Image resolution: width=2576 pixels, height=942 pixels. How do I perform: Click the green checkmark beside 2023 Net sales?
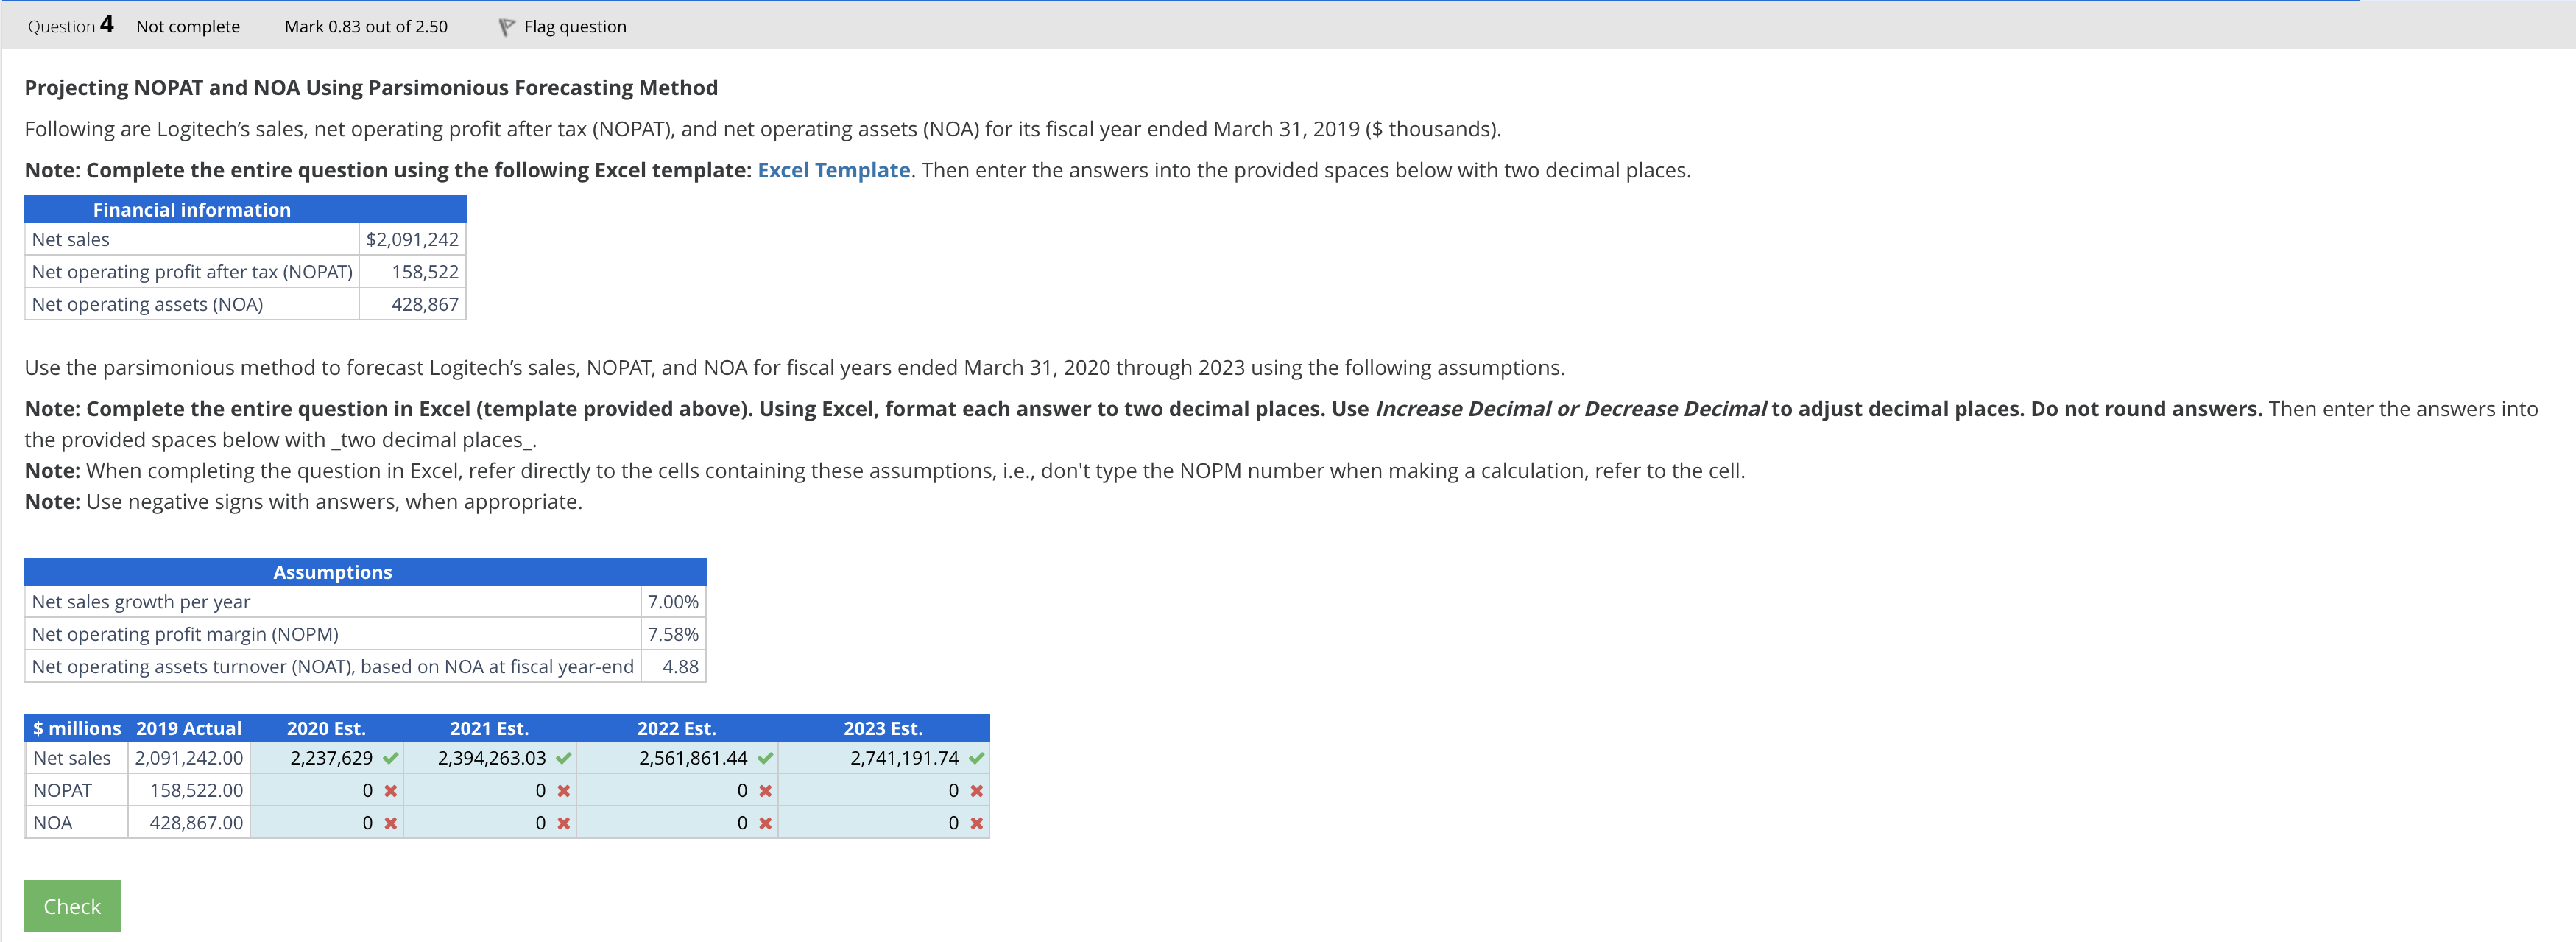coord(977,758)
